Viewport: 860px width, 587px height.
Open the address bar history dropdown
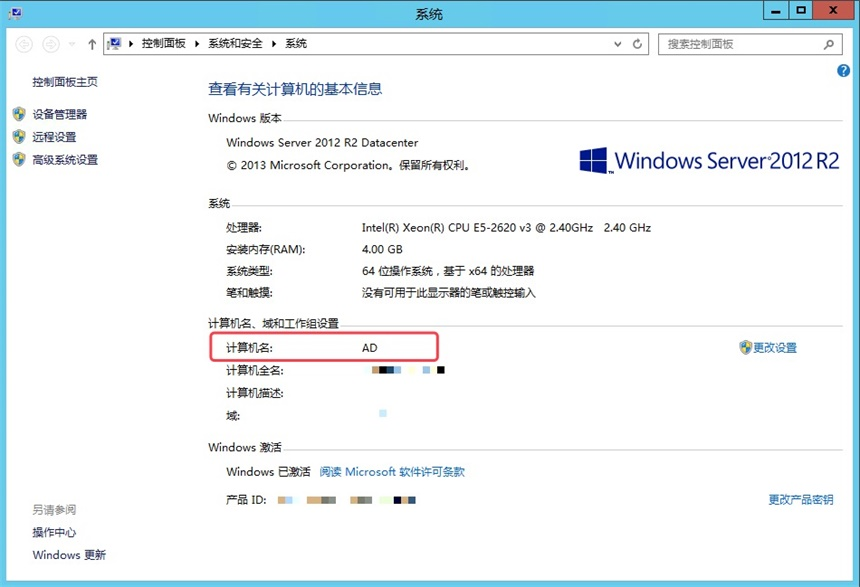coord(618,44)
